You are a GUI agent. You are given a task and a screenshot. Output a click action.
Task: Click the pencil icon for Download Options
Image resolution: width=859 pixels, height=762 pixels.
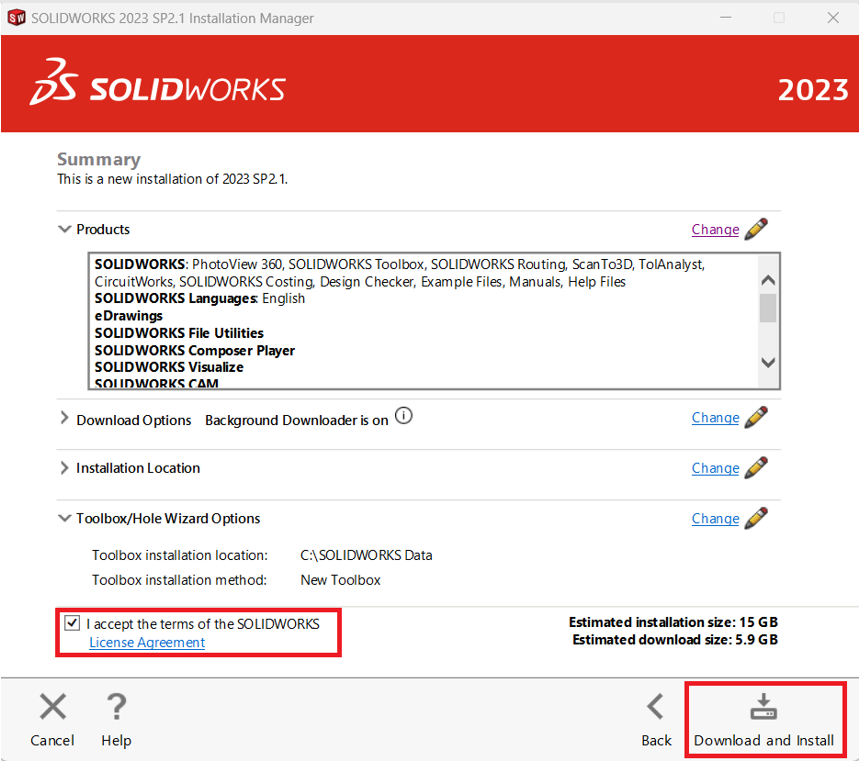[757, 418]
